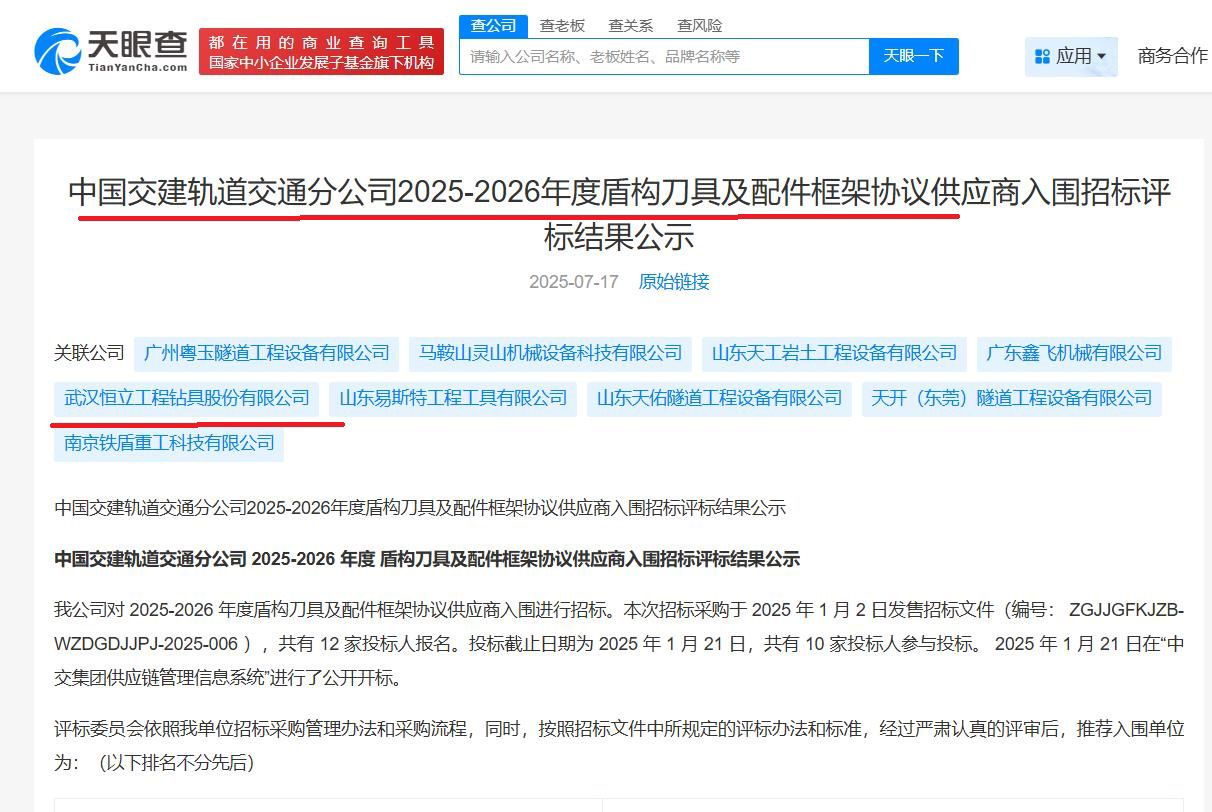Open 广东鑫飞机械有限公司 company tag
The image size is (1212, 812).
(x=1074, y=353)
